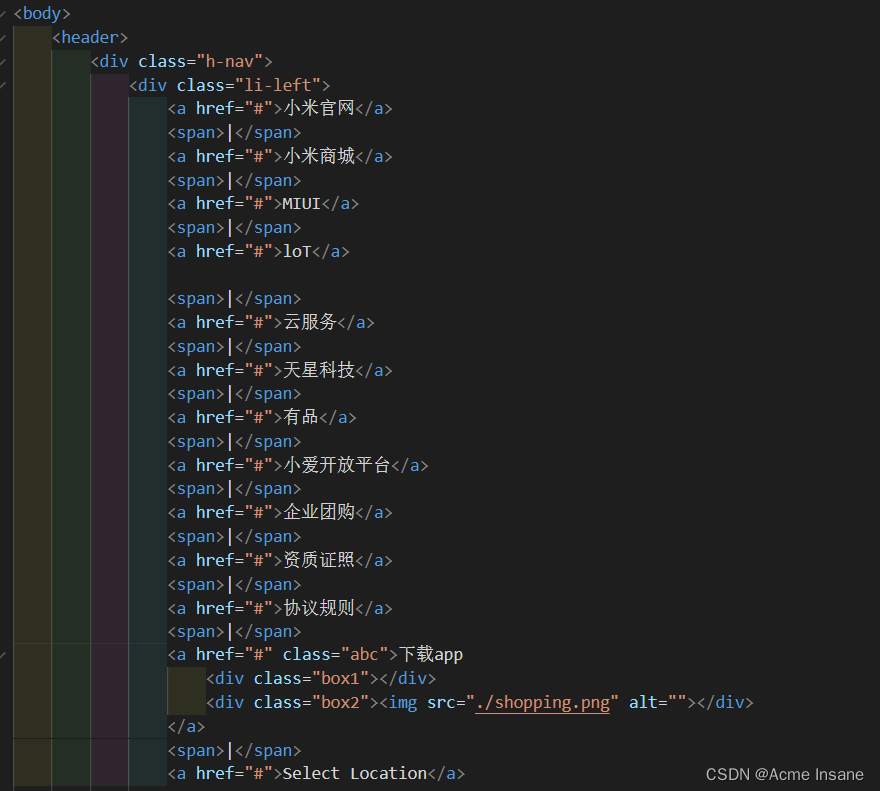Click the text 天星科技
Image resolution: width=880 pixels, height=791 pixels.
point(319,370)
